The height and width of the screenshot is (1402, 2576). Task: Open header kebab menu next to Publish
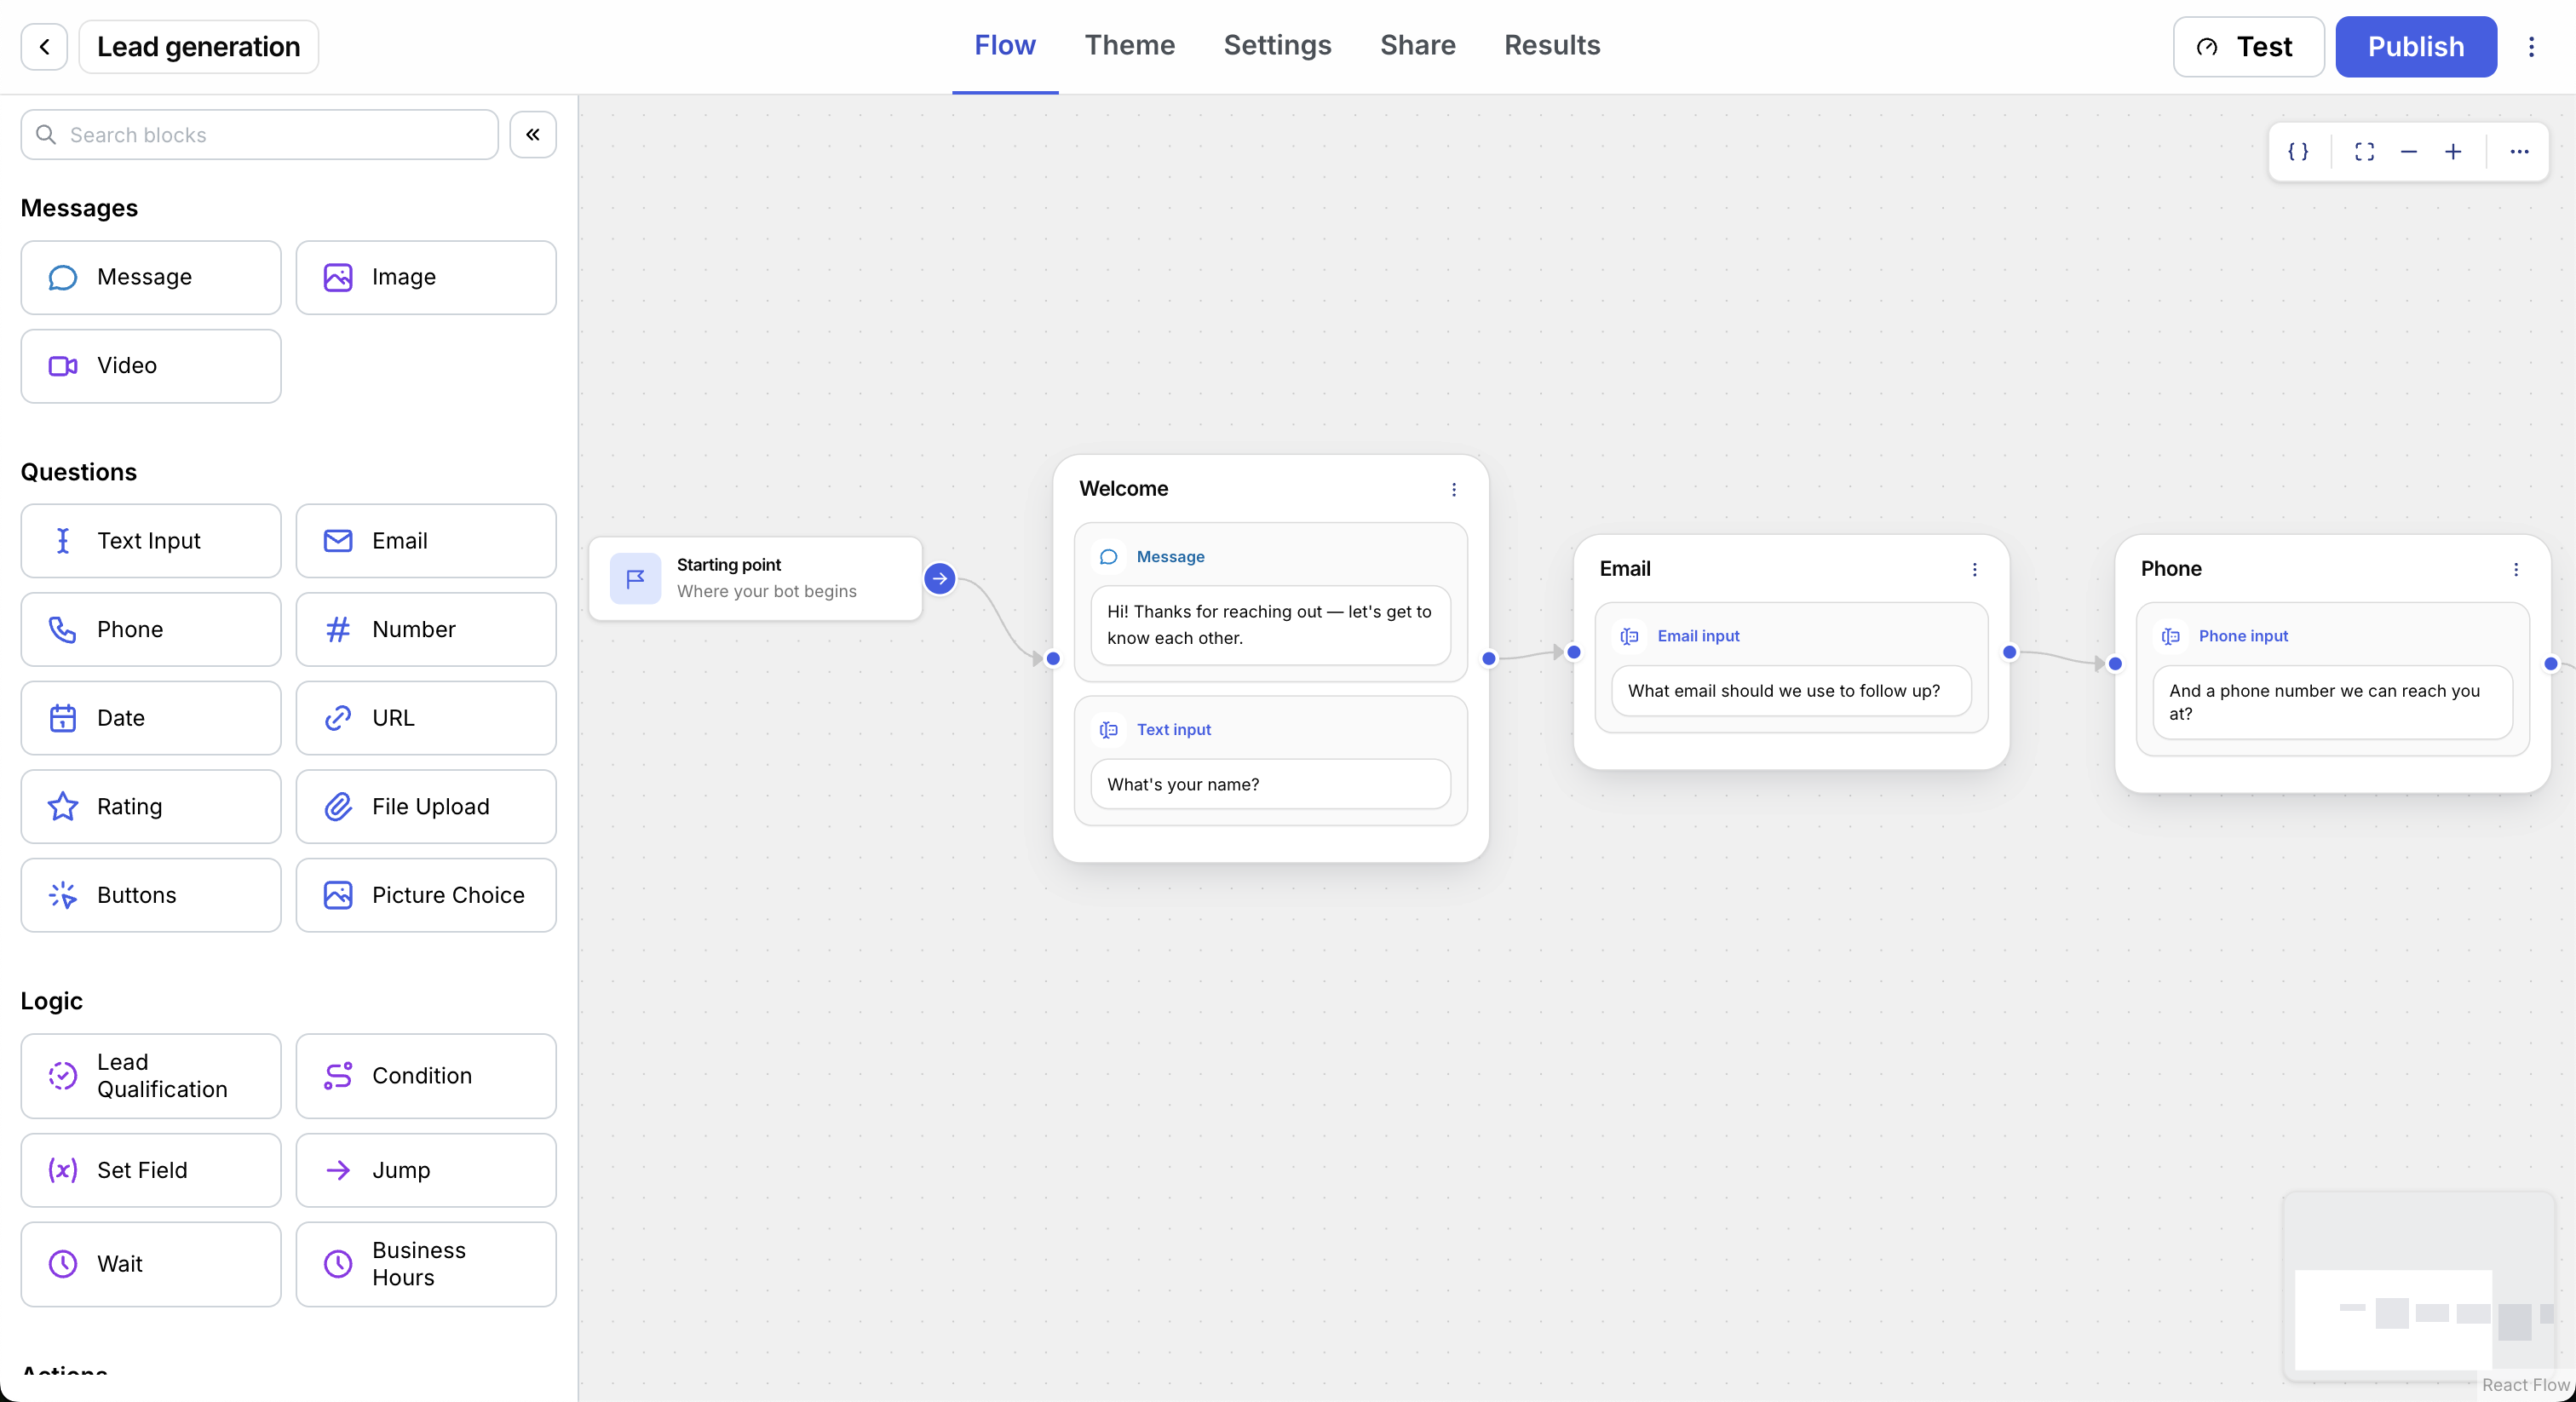pos(2531,47)
